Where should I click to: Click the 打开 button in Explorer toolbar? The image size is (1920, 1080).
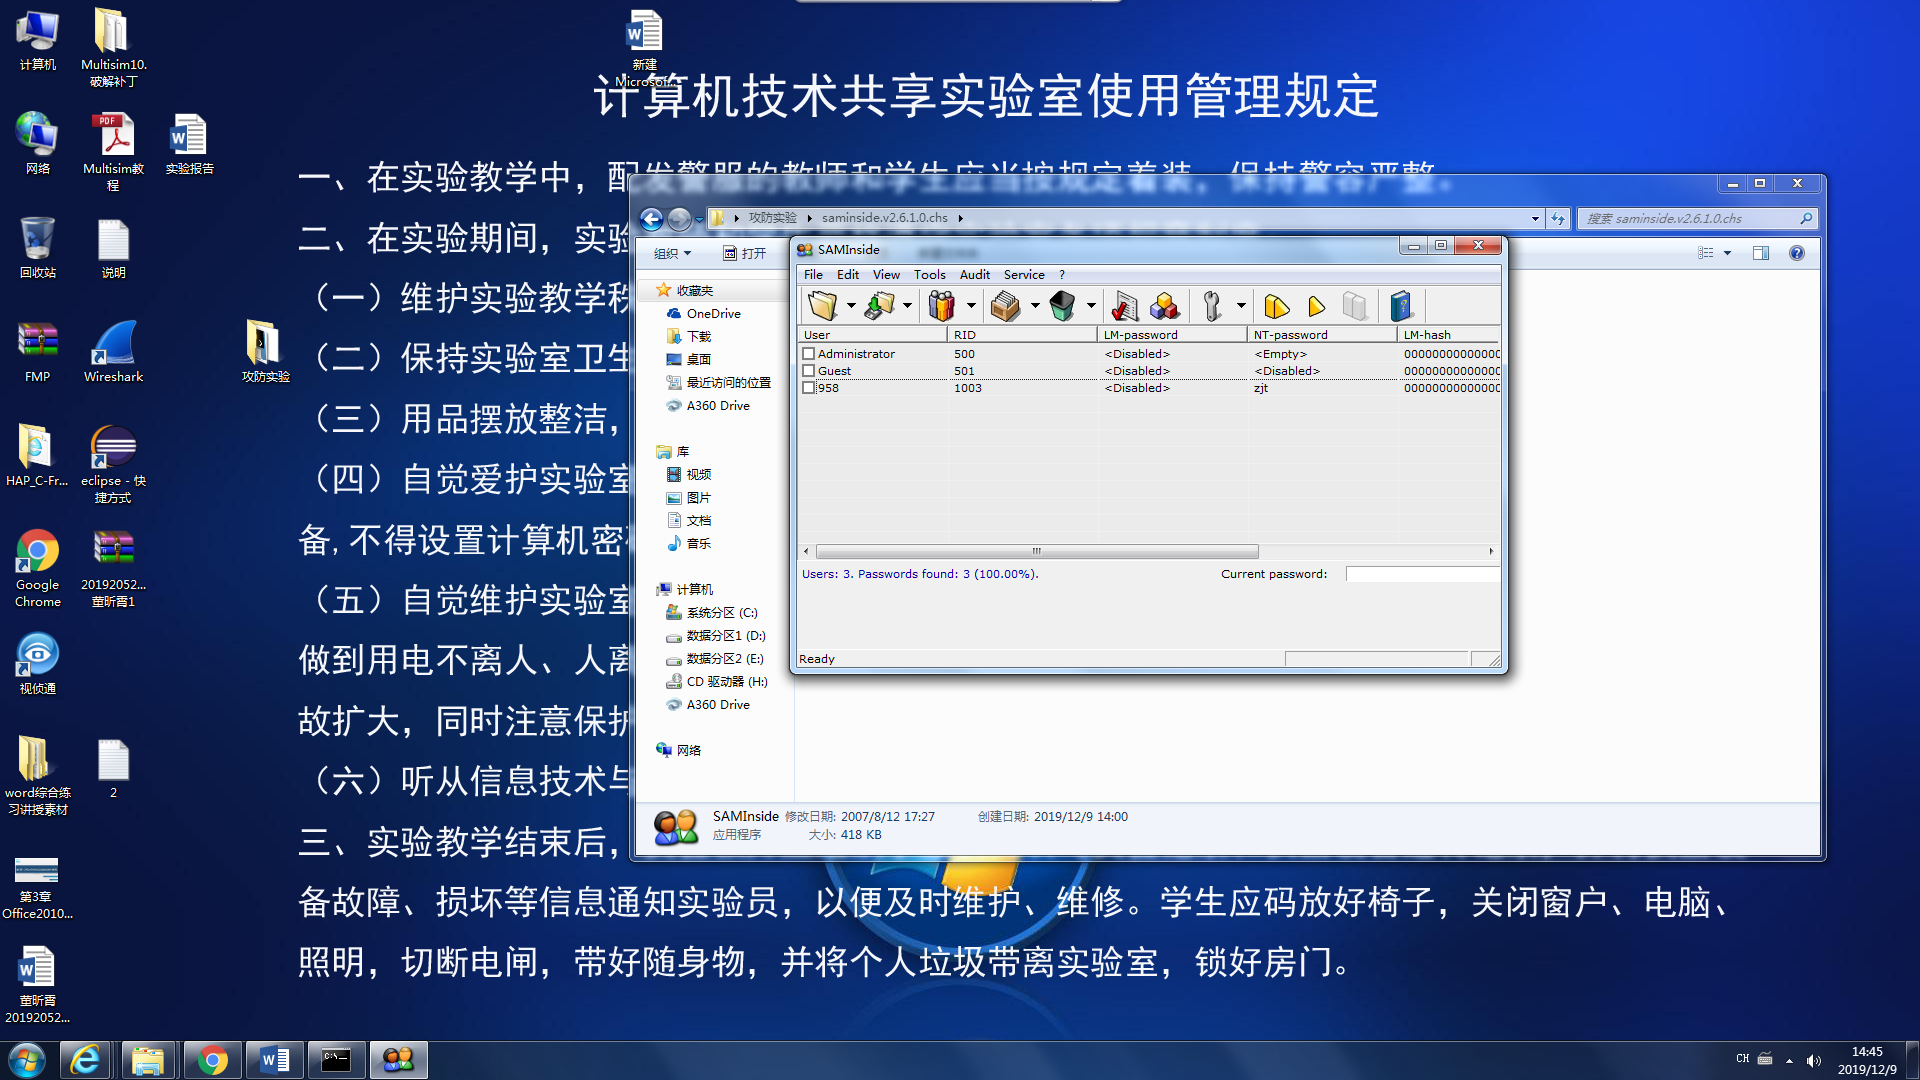point(745,254)
